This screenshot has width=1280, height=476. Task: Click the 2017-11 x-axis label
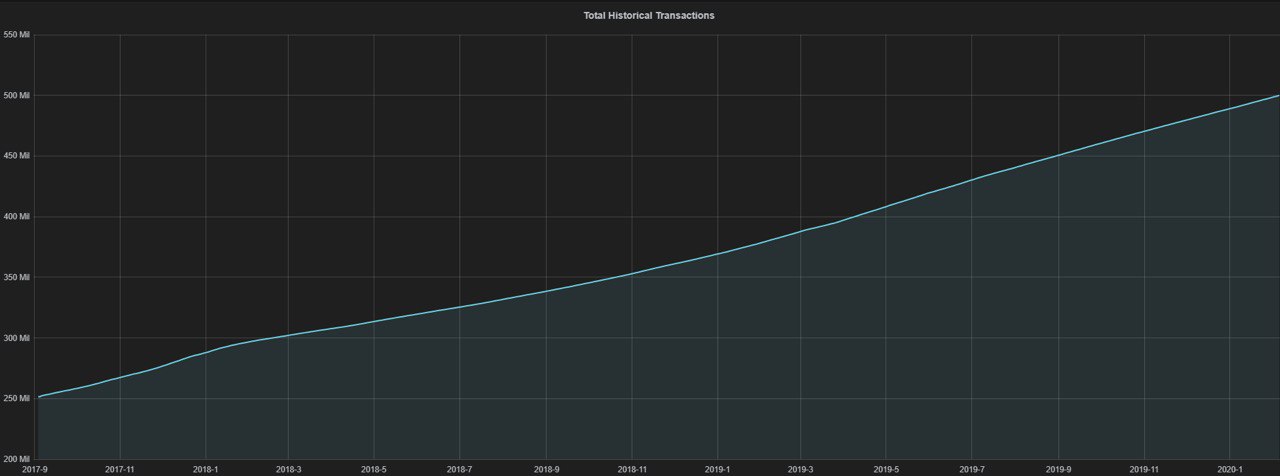(119, 469)
